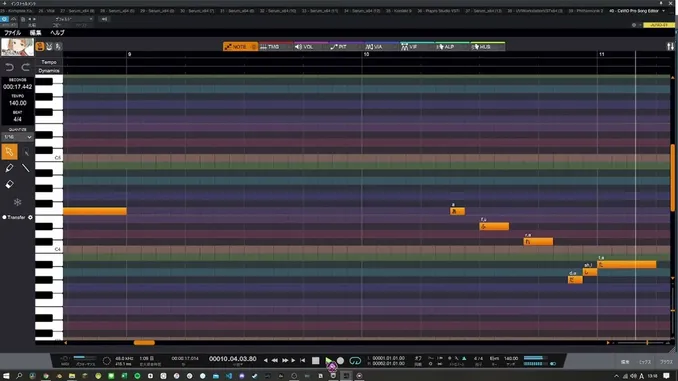Click return-to-start transport button
This screenshot has width=678, height=381.
[303, 360]
